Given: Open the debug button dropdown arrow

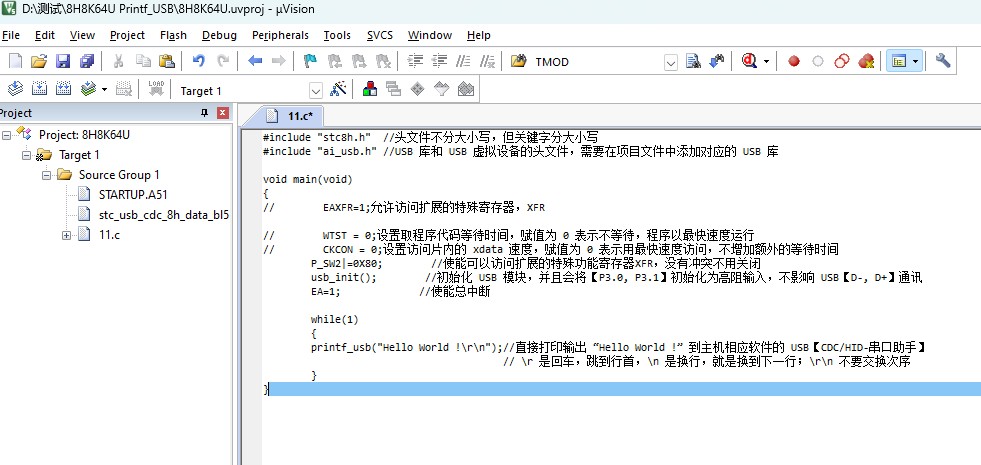Looking at the screenshot, I should pyautogui.click(x=766, y=61).
